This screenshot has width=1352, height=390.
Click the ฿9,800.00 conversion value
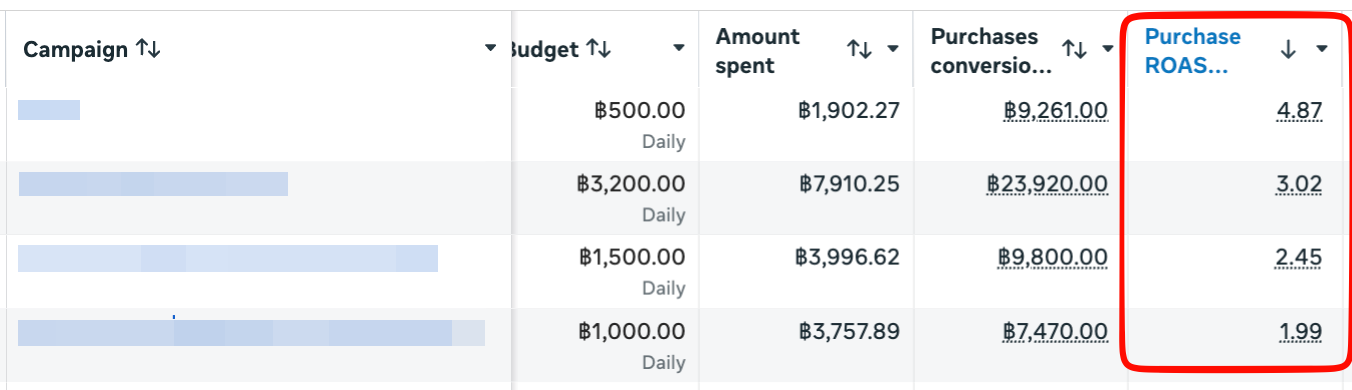(x=1053, y=257)
